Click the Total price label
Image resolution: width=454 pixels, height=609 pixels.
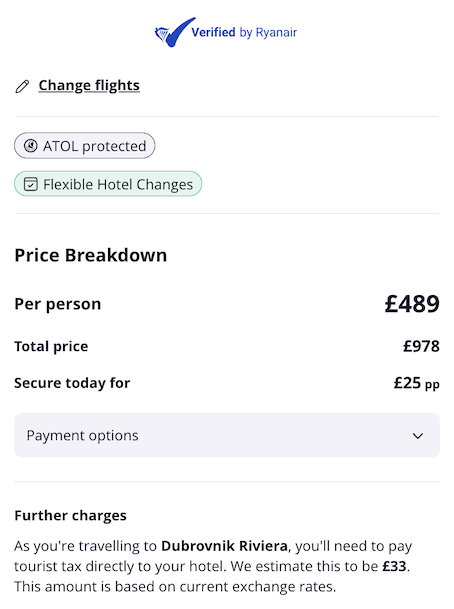(51, 346)
